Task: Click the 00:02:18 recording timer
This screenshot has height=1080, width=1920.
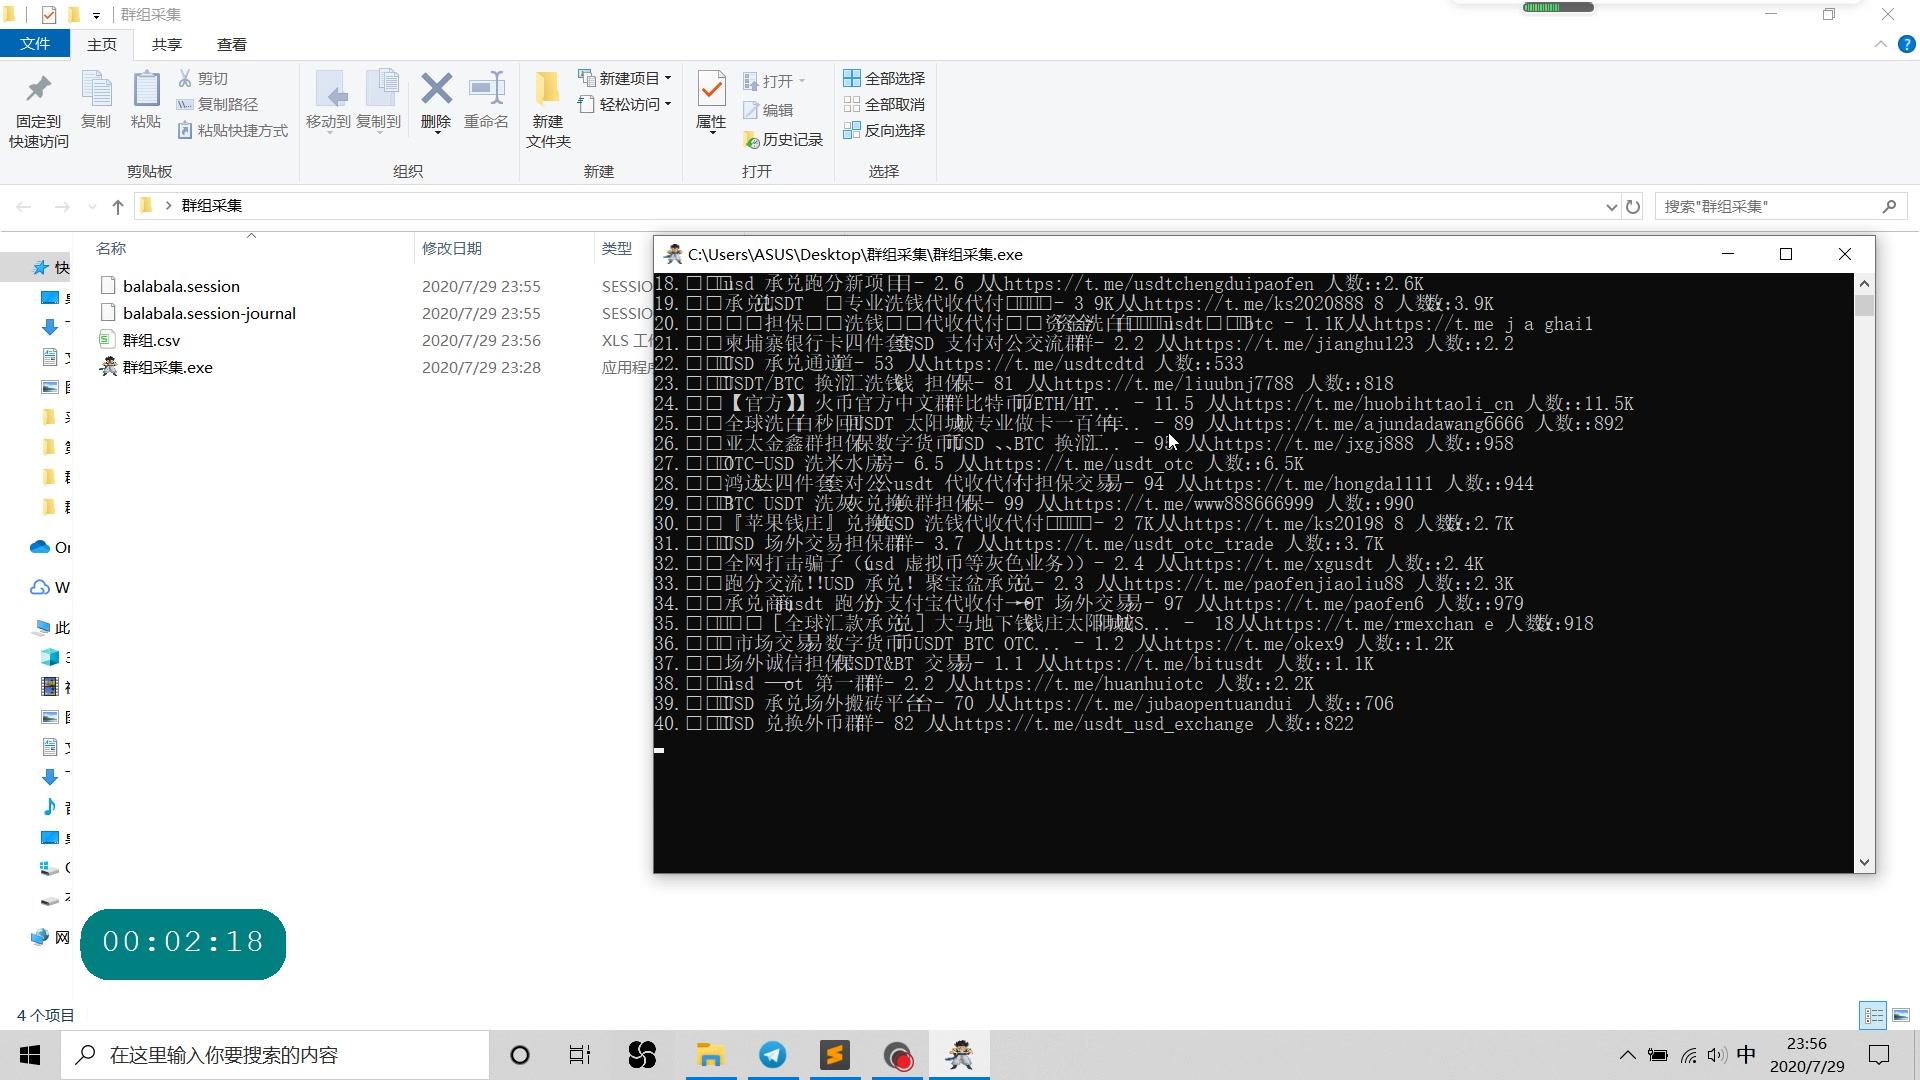Action: [183, 943]
